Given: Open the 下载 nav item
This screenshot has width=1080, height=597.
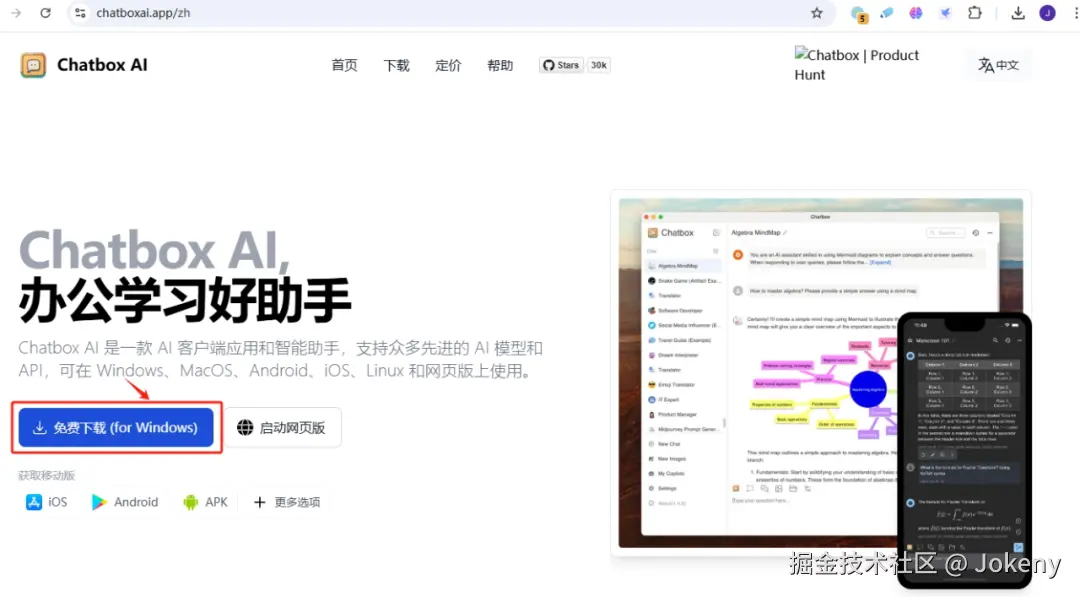Looking at the screenshot, I should coord(397,65).
